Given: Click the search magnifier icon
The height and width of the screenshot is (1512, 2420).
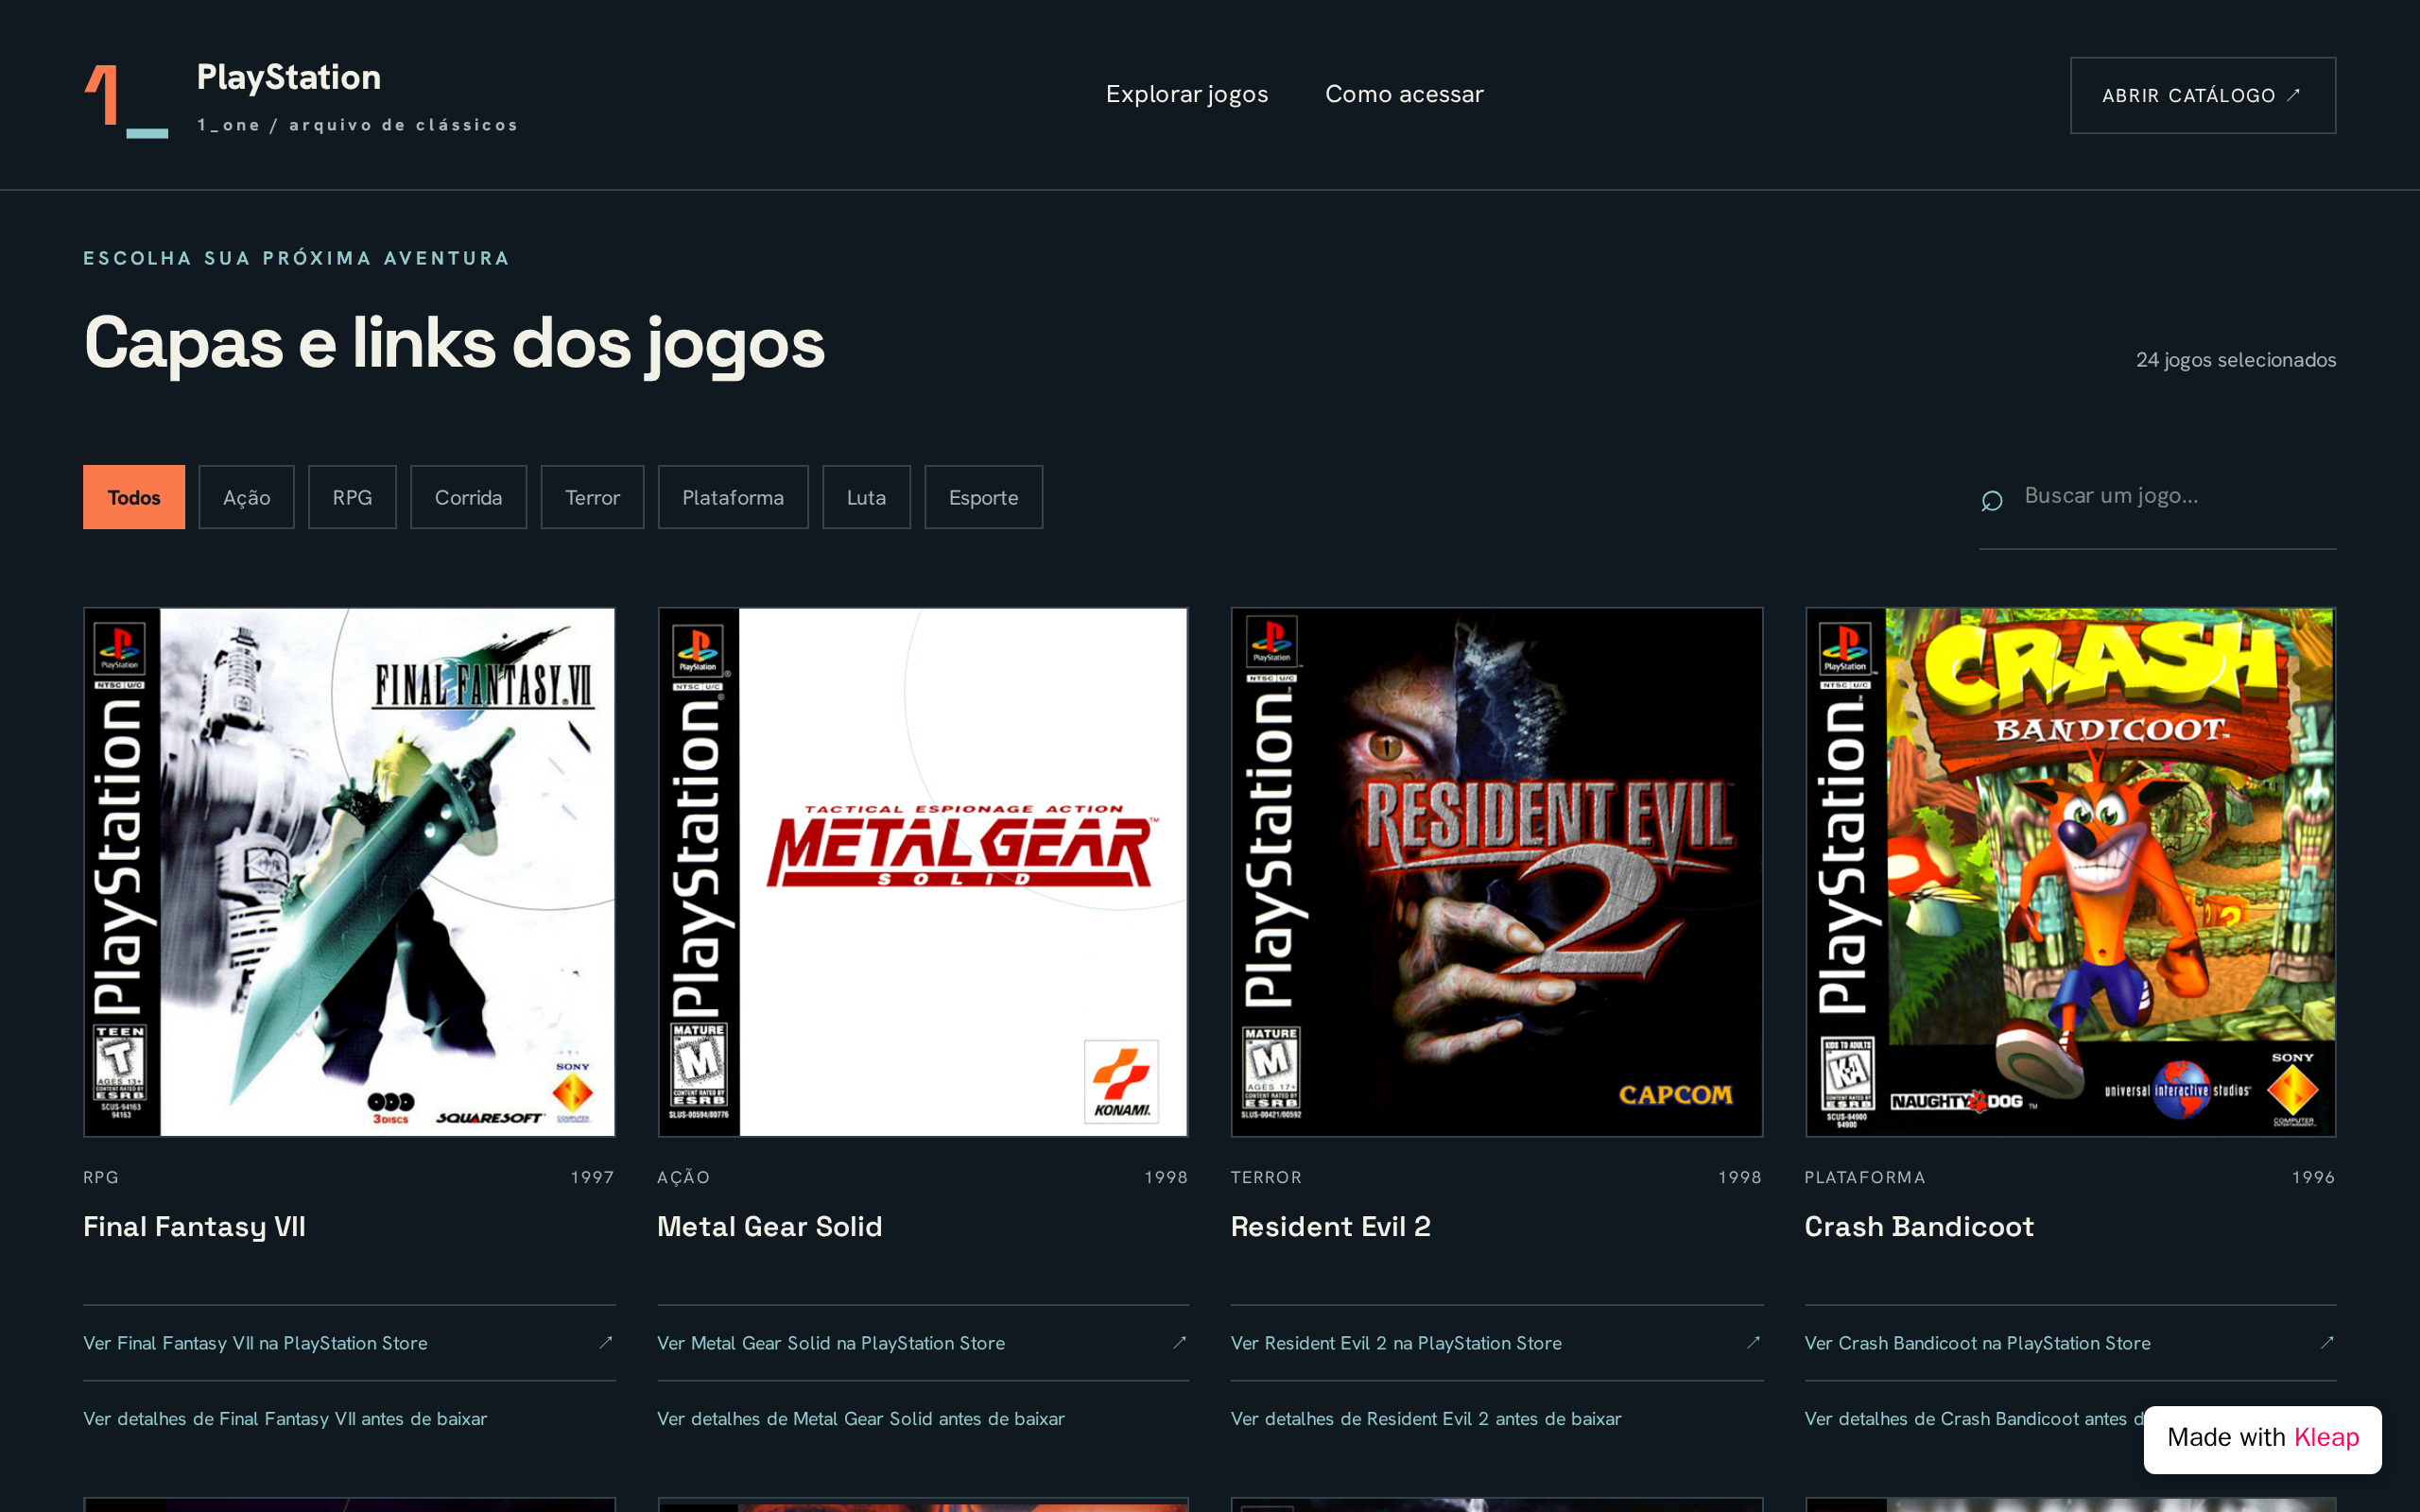Looking at the screenshot, I should (x=1991, y=500).
